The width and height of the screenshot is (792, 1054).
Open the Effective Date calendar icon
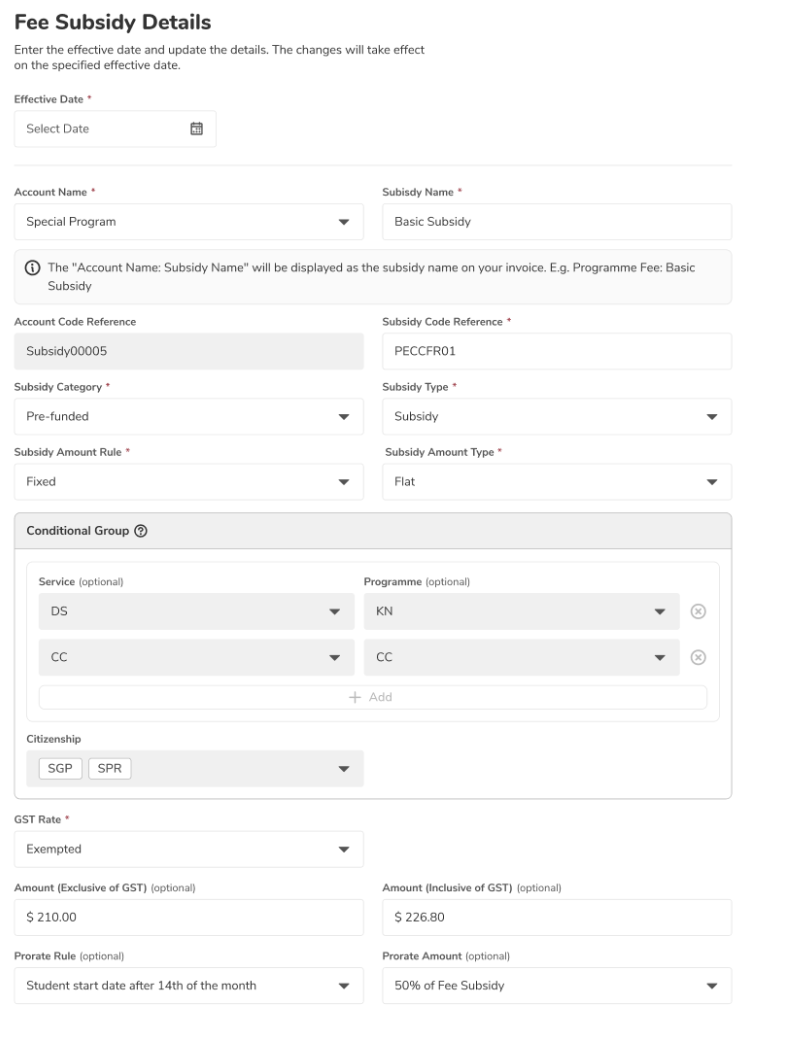click(x=196, y=128)
